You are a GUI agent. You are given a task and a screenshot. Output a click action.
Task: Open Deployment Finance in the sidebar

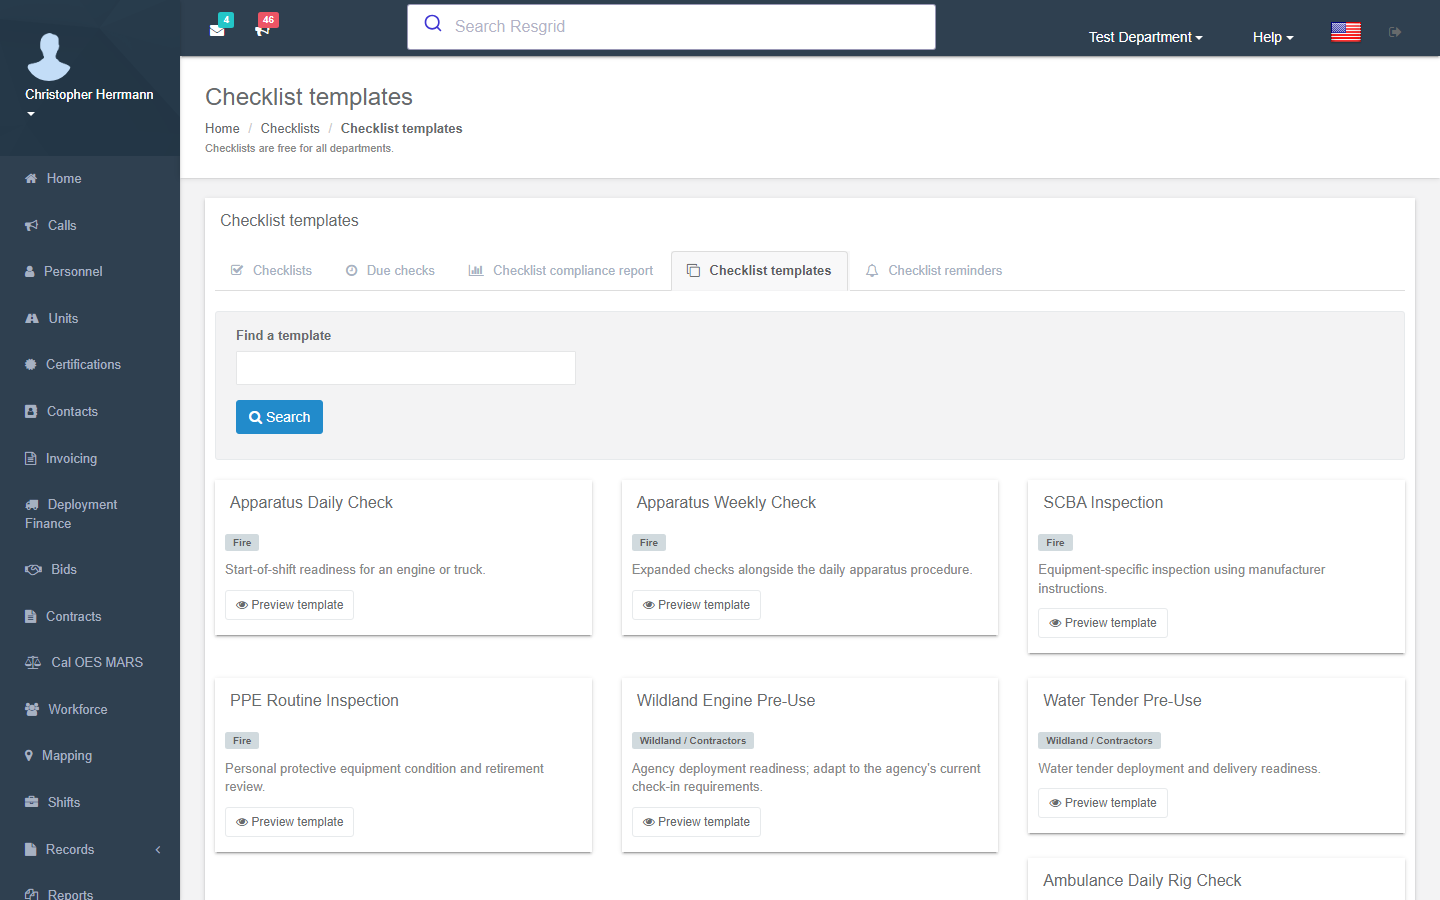(x=90, y=514)
